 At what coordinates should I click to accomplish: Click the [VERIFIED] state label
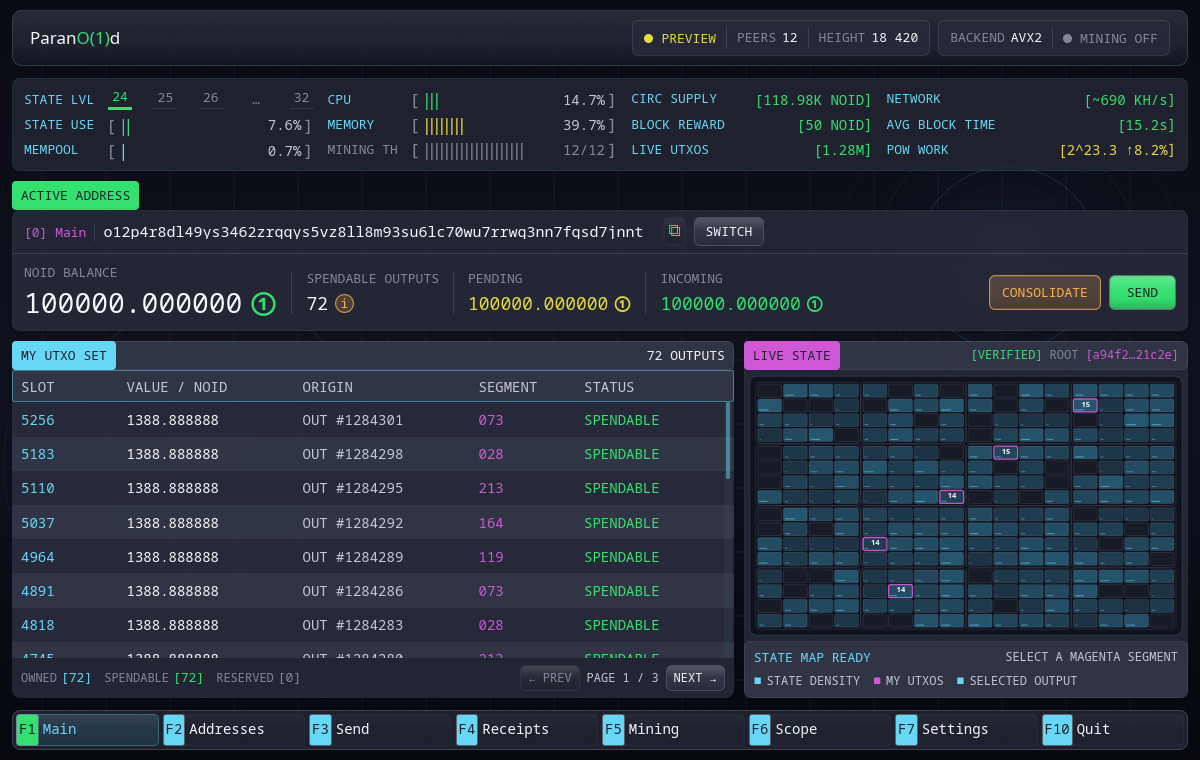tap(1007, 355)
